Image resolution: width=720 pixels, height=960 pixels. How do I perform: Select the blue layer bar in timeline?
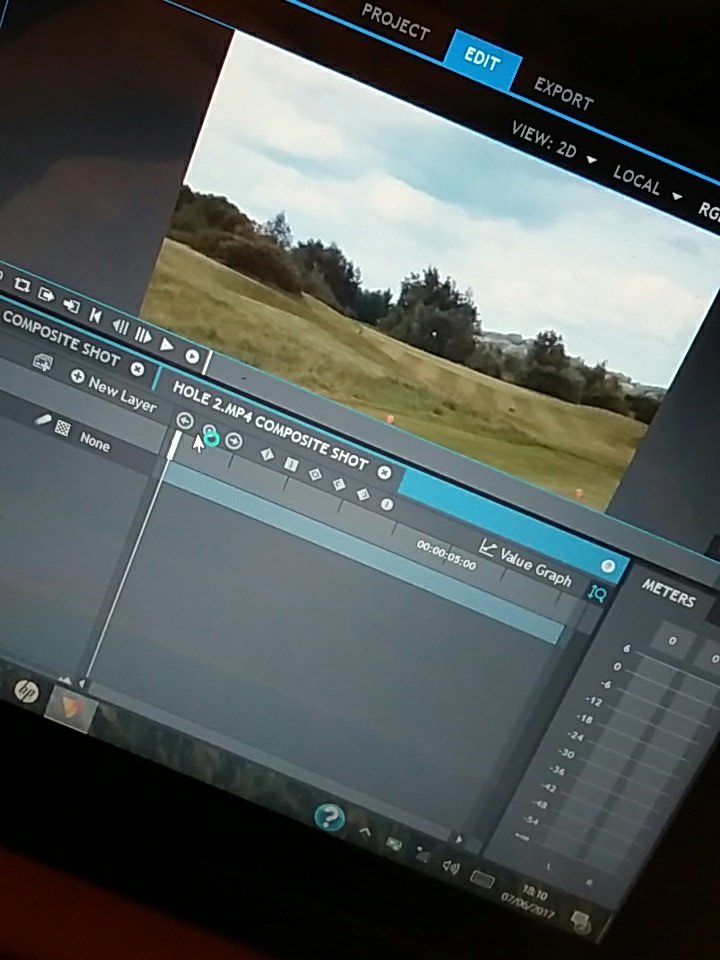(363, 553)
